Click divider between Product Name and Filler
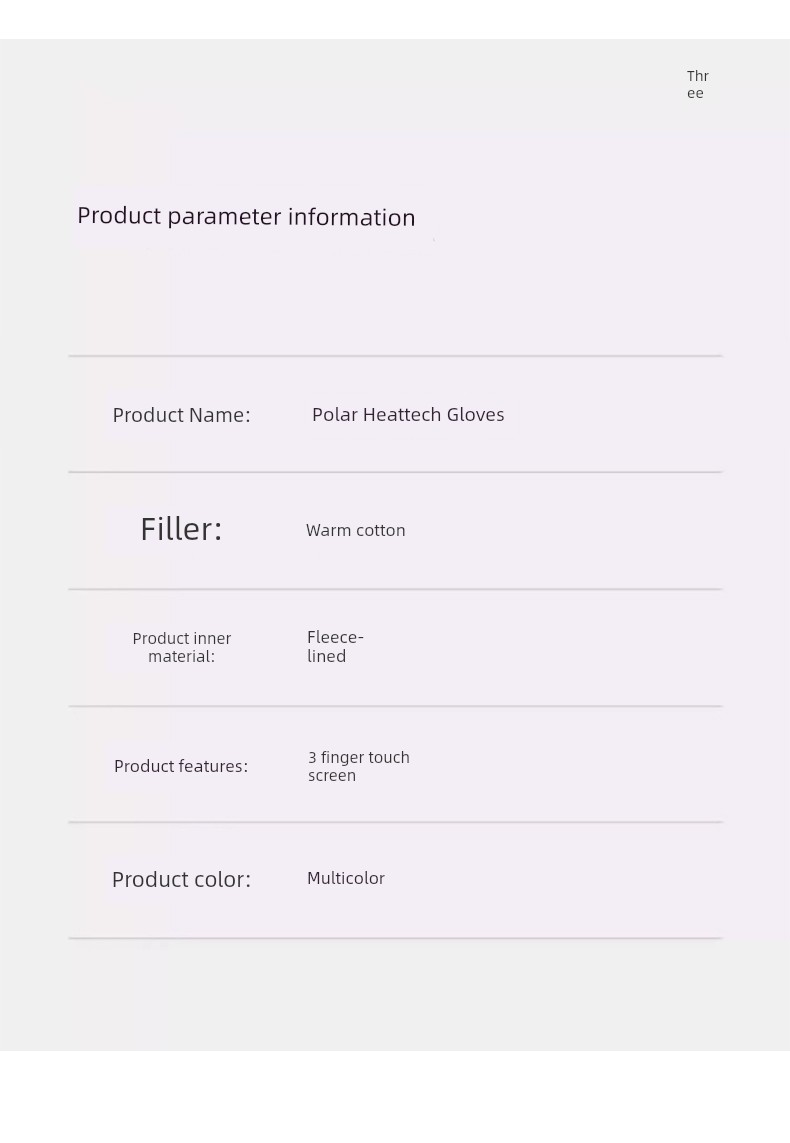The width and height of the screenshot is (790, 1143). click(395, 472)
